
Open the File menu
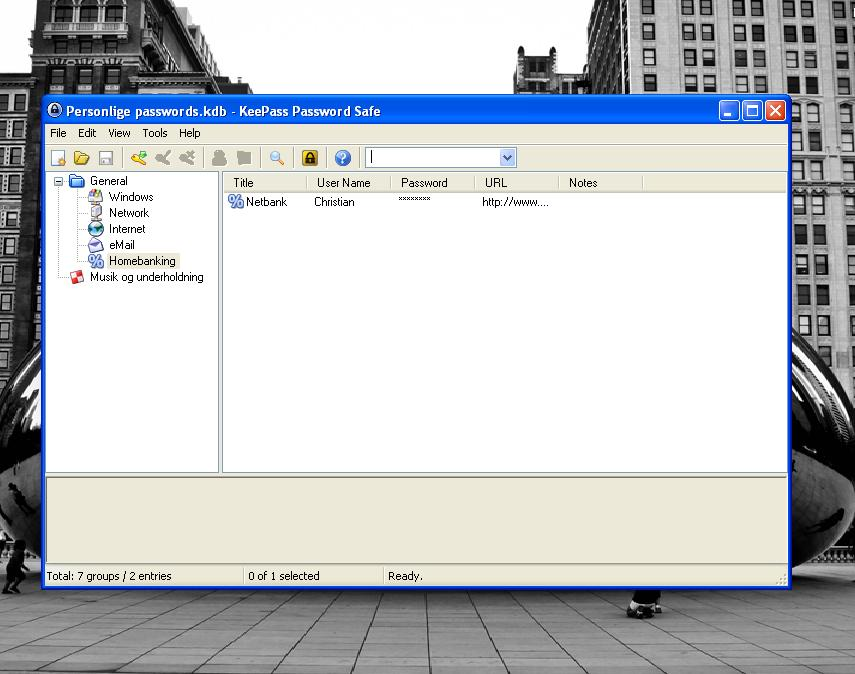(x=58, y=133)
